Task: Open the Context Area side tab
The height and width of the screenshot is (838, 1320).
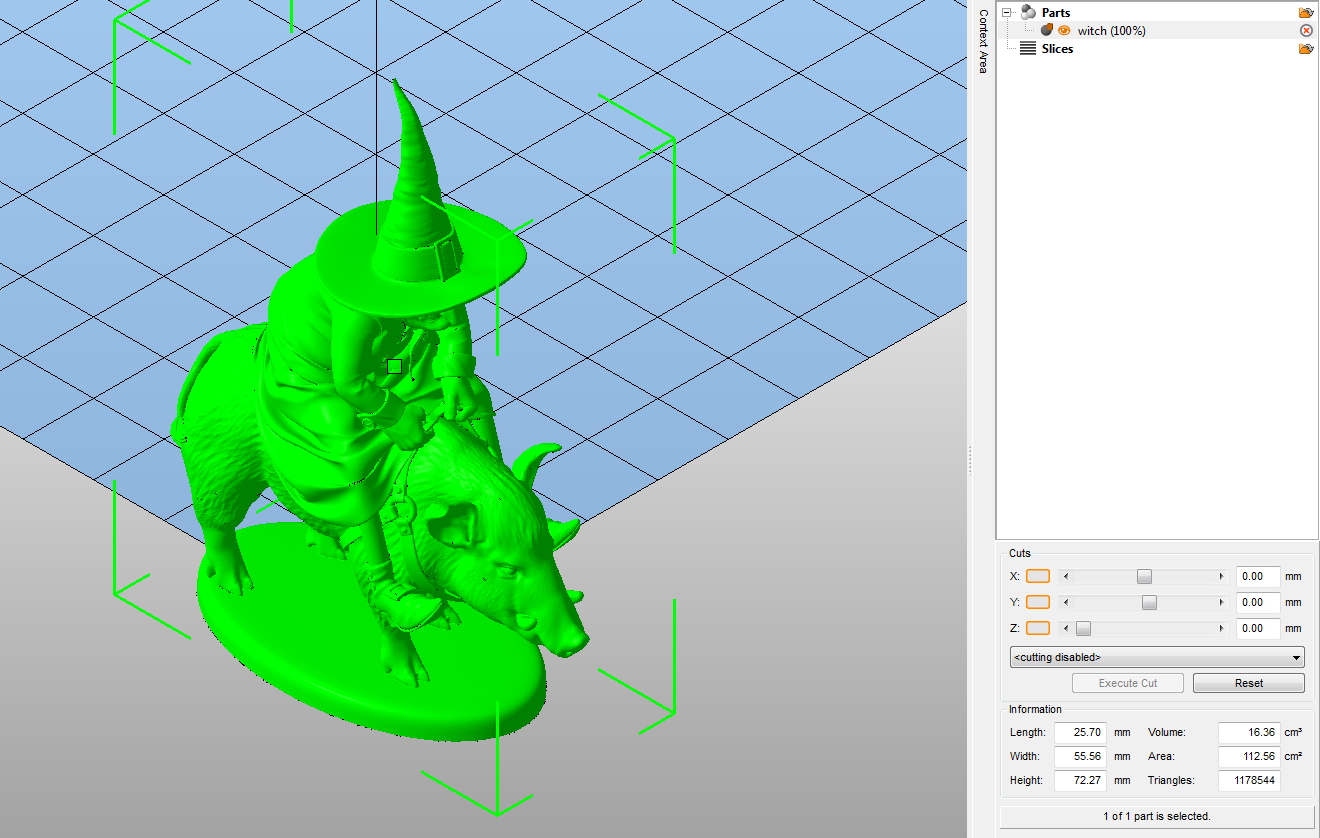Action: tap(982, 41)
